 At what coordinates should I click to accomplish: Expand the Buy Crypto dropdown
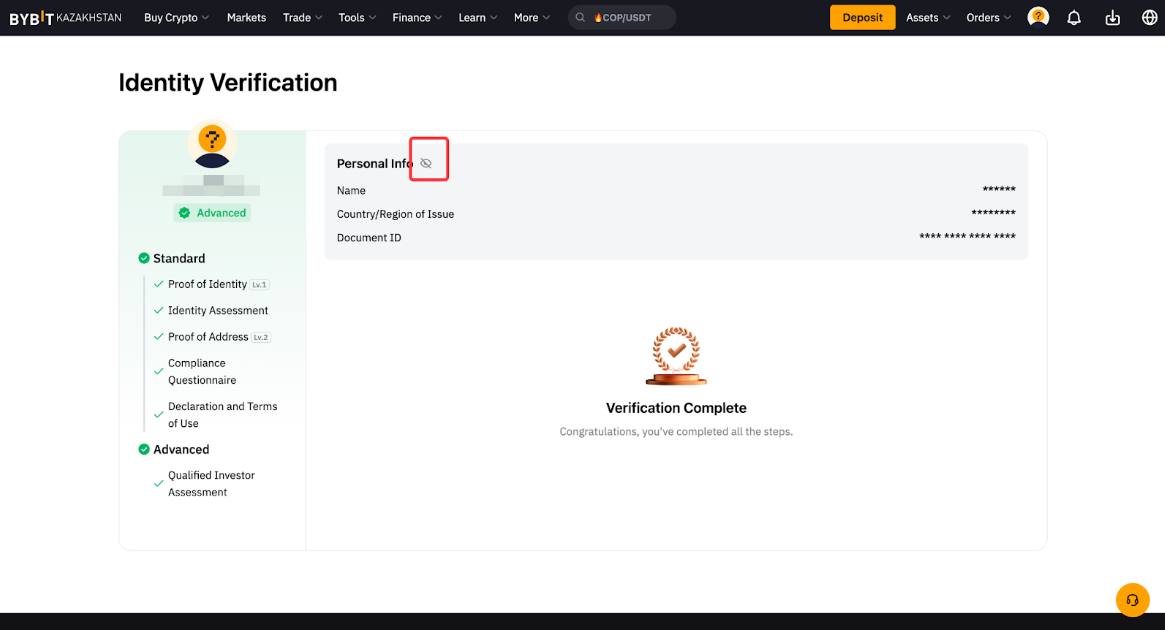176,17
